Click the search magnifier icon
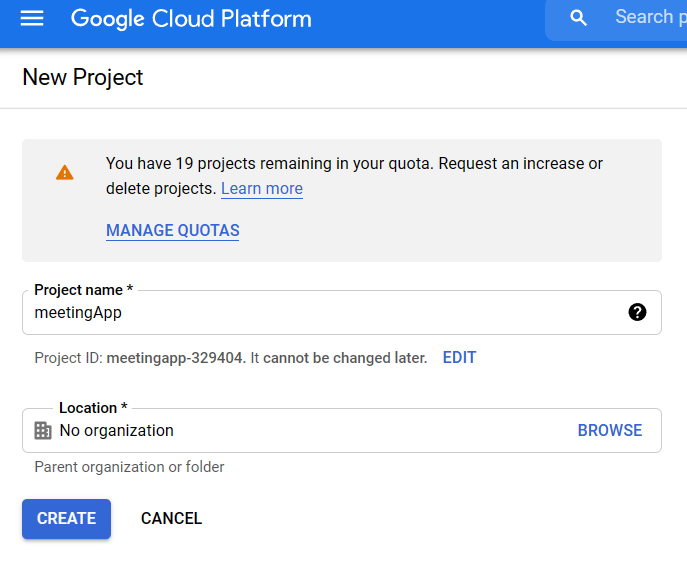Viewport: 687px width, 567px height. pyautogui.click(x=578, y=18)
